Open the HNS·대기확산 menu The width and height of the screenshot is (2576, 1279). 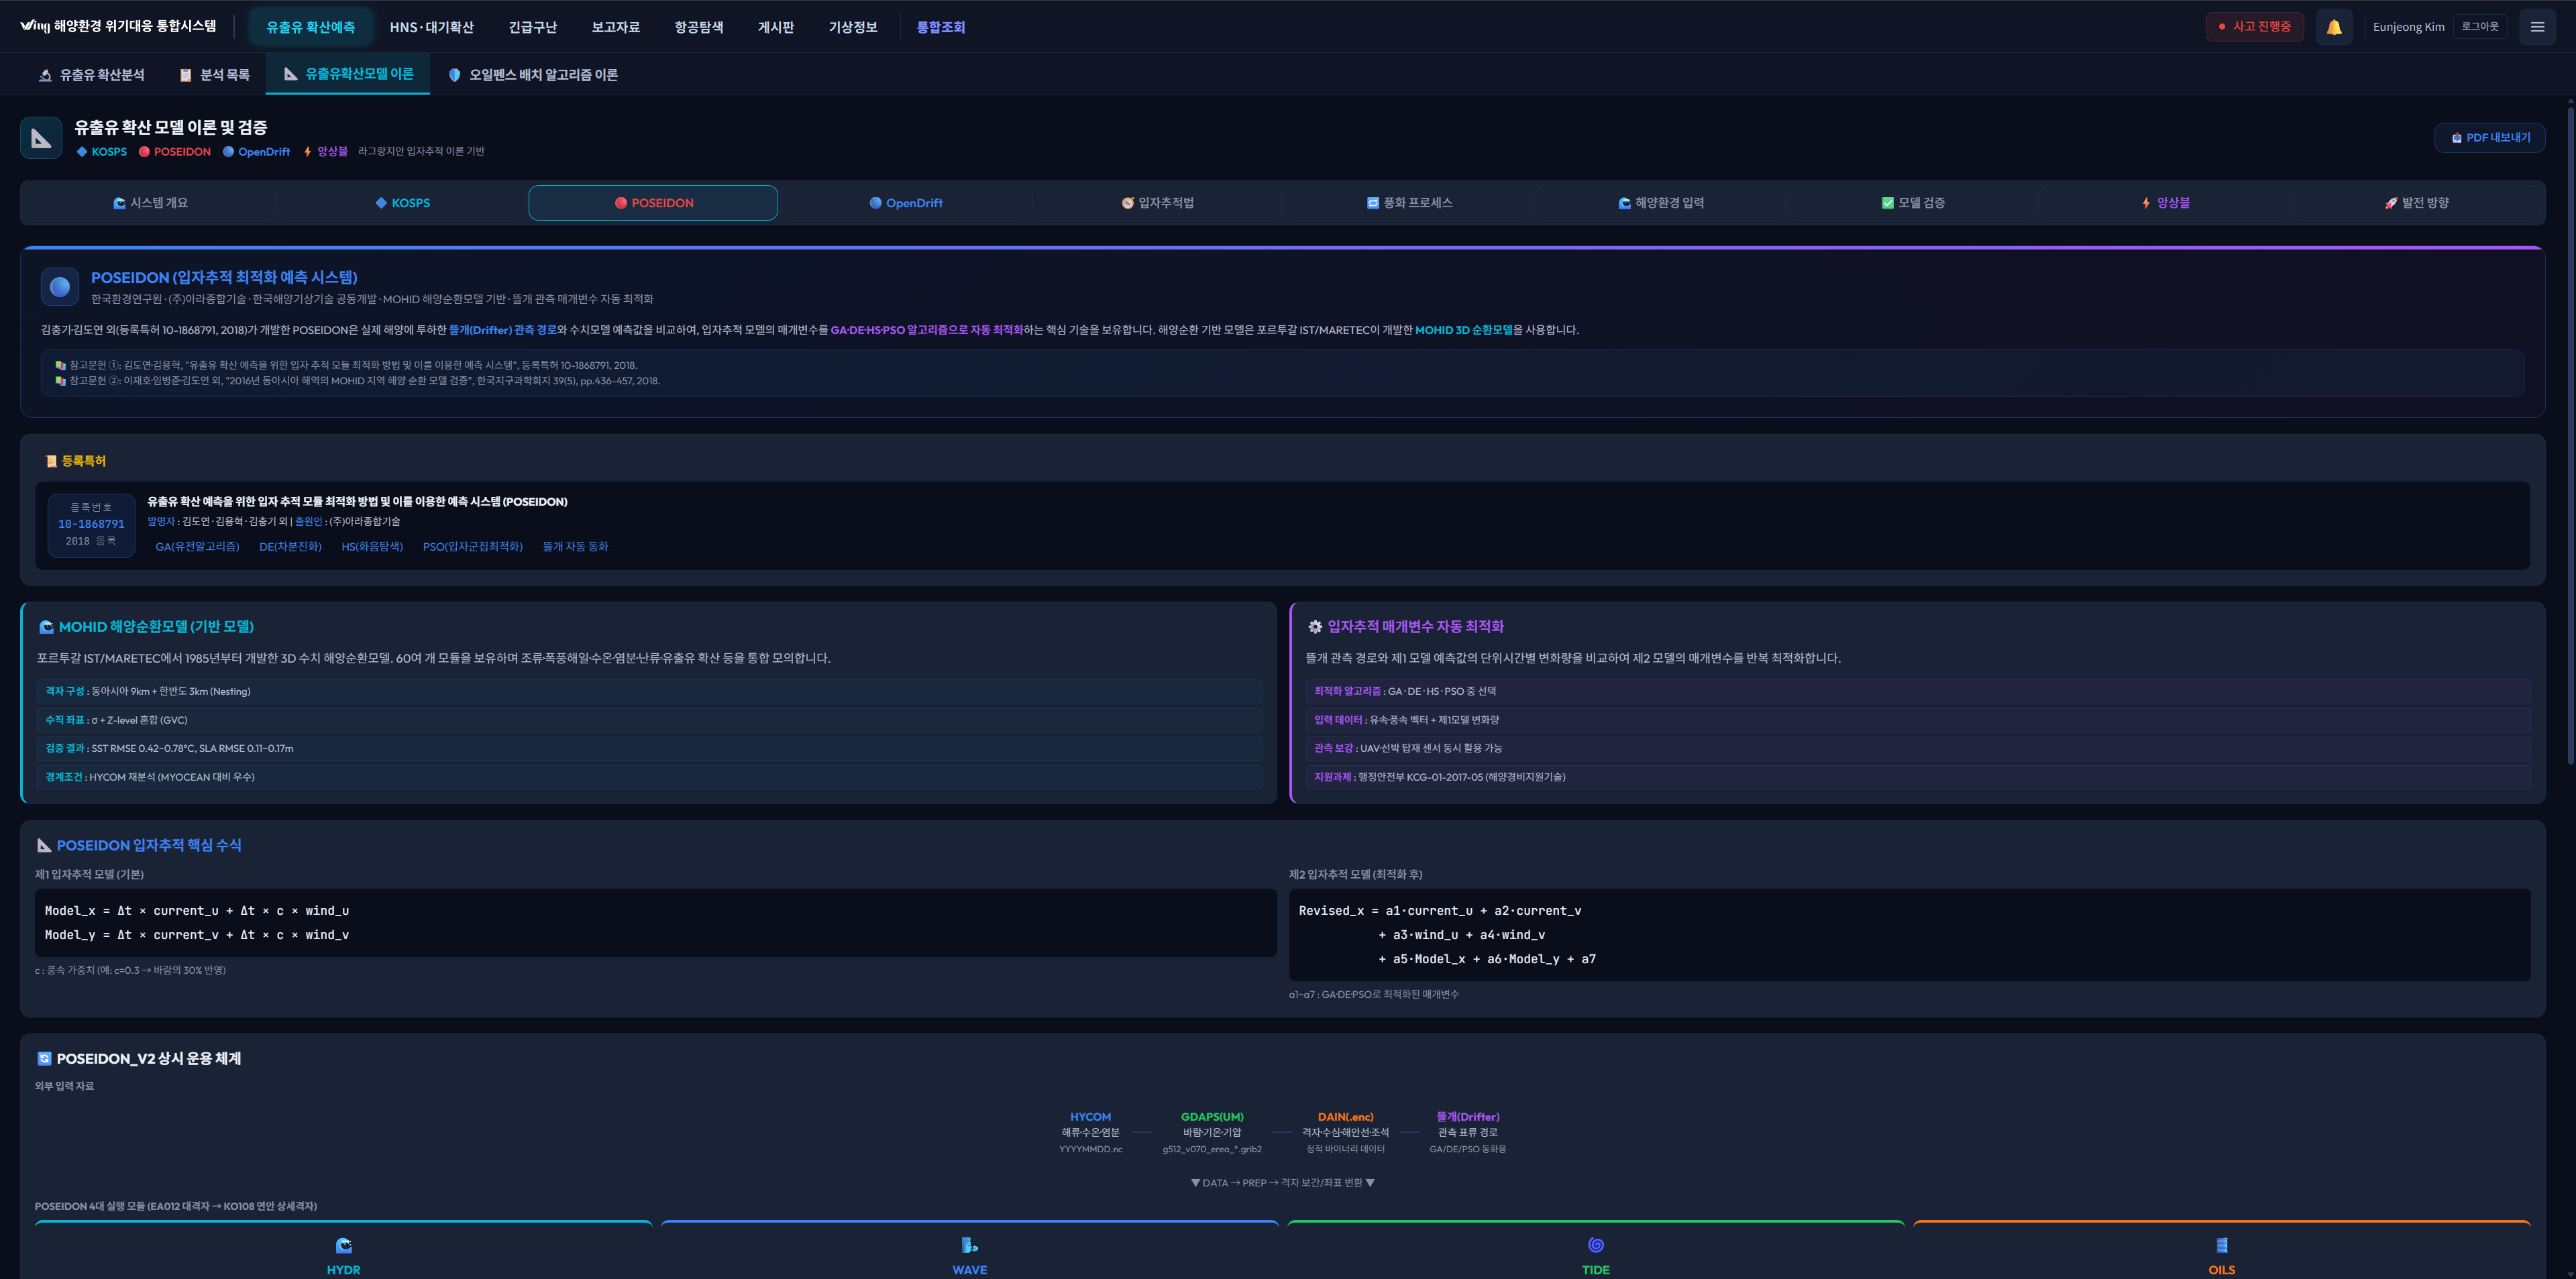(431, 27)
